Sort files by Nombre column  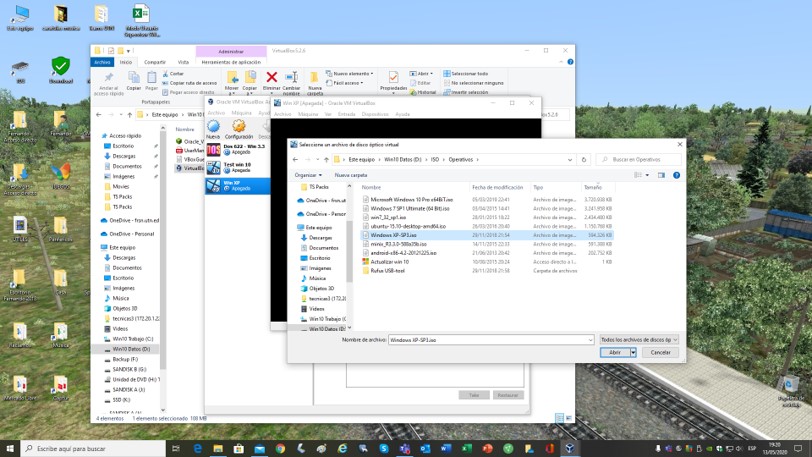[x=371, y=188]
